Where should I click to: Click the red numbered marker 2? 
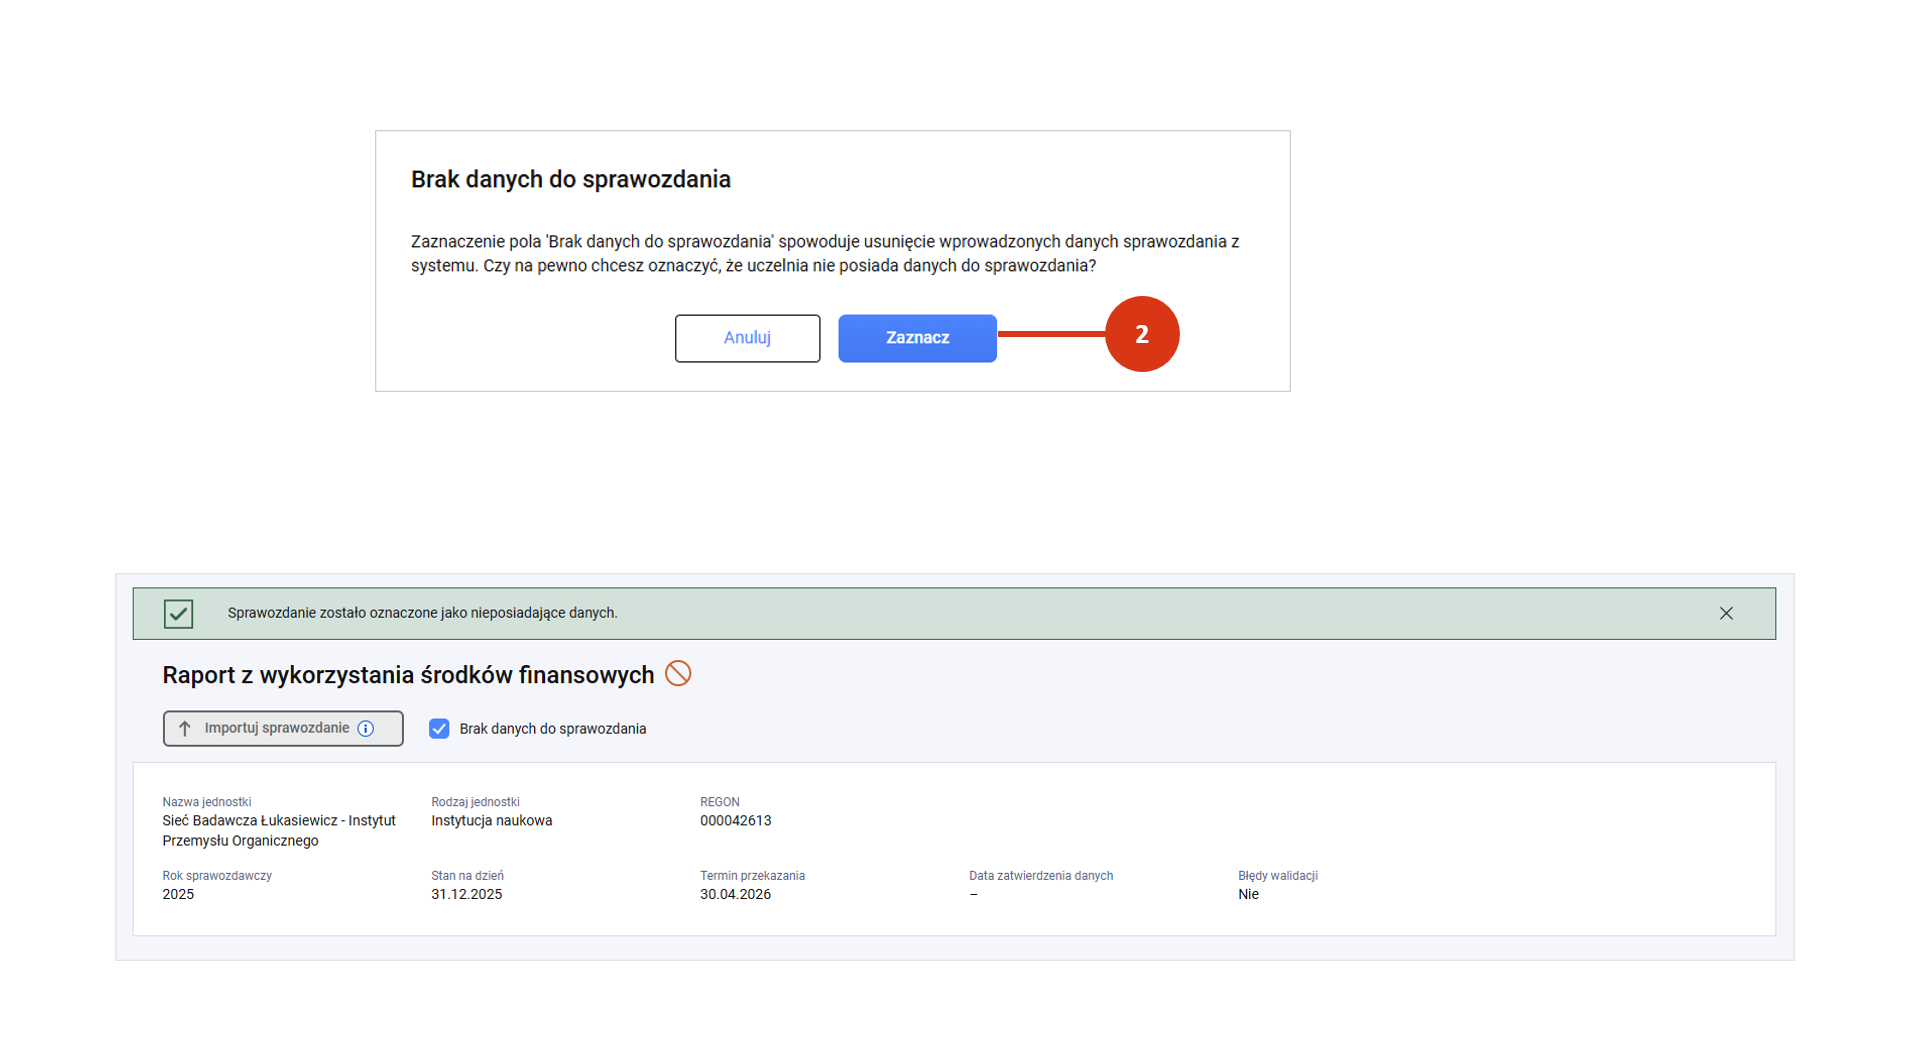(x=1141, y=334)
